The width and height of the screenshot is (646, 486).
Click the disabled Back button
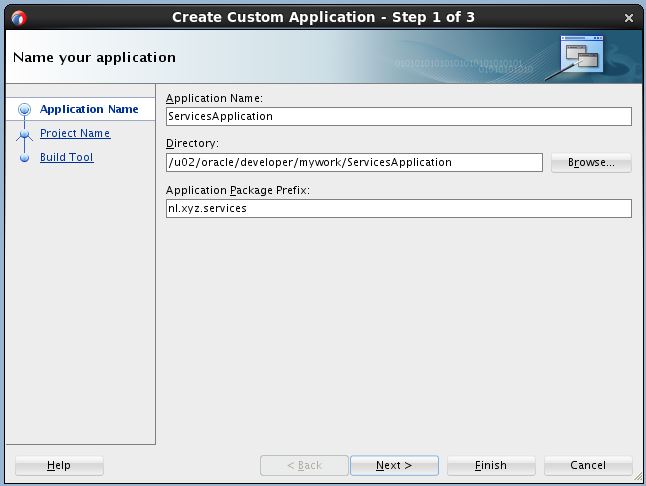[303, 465]
